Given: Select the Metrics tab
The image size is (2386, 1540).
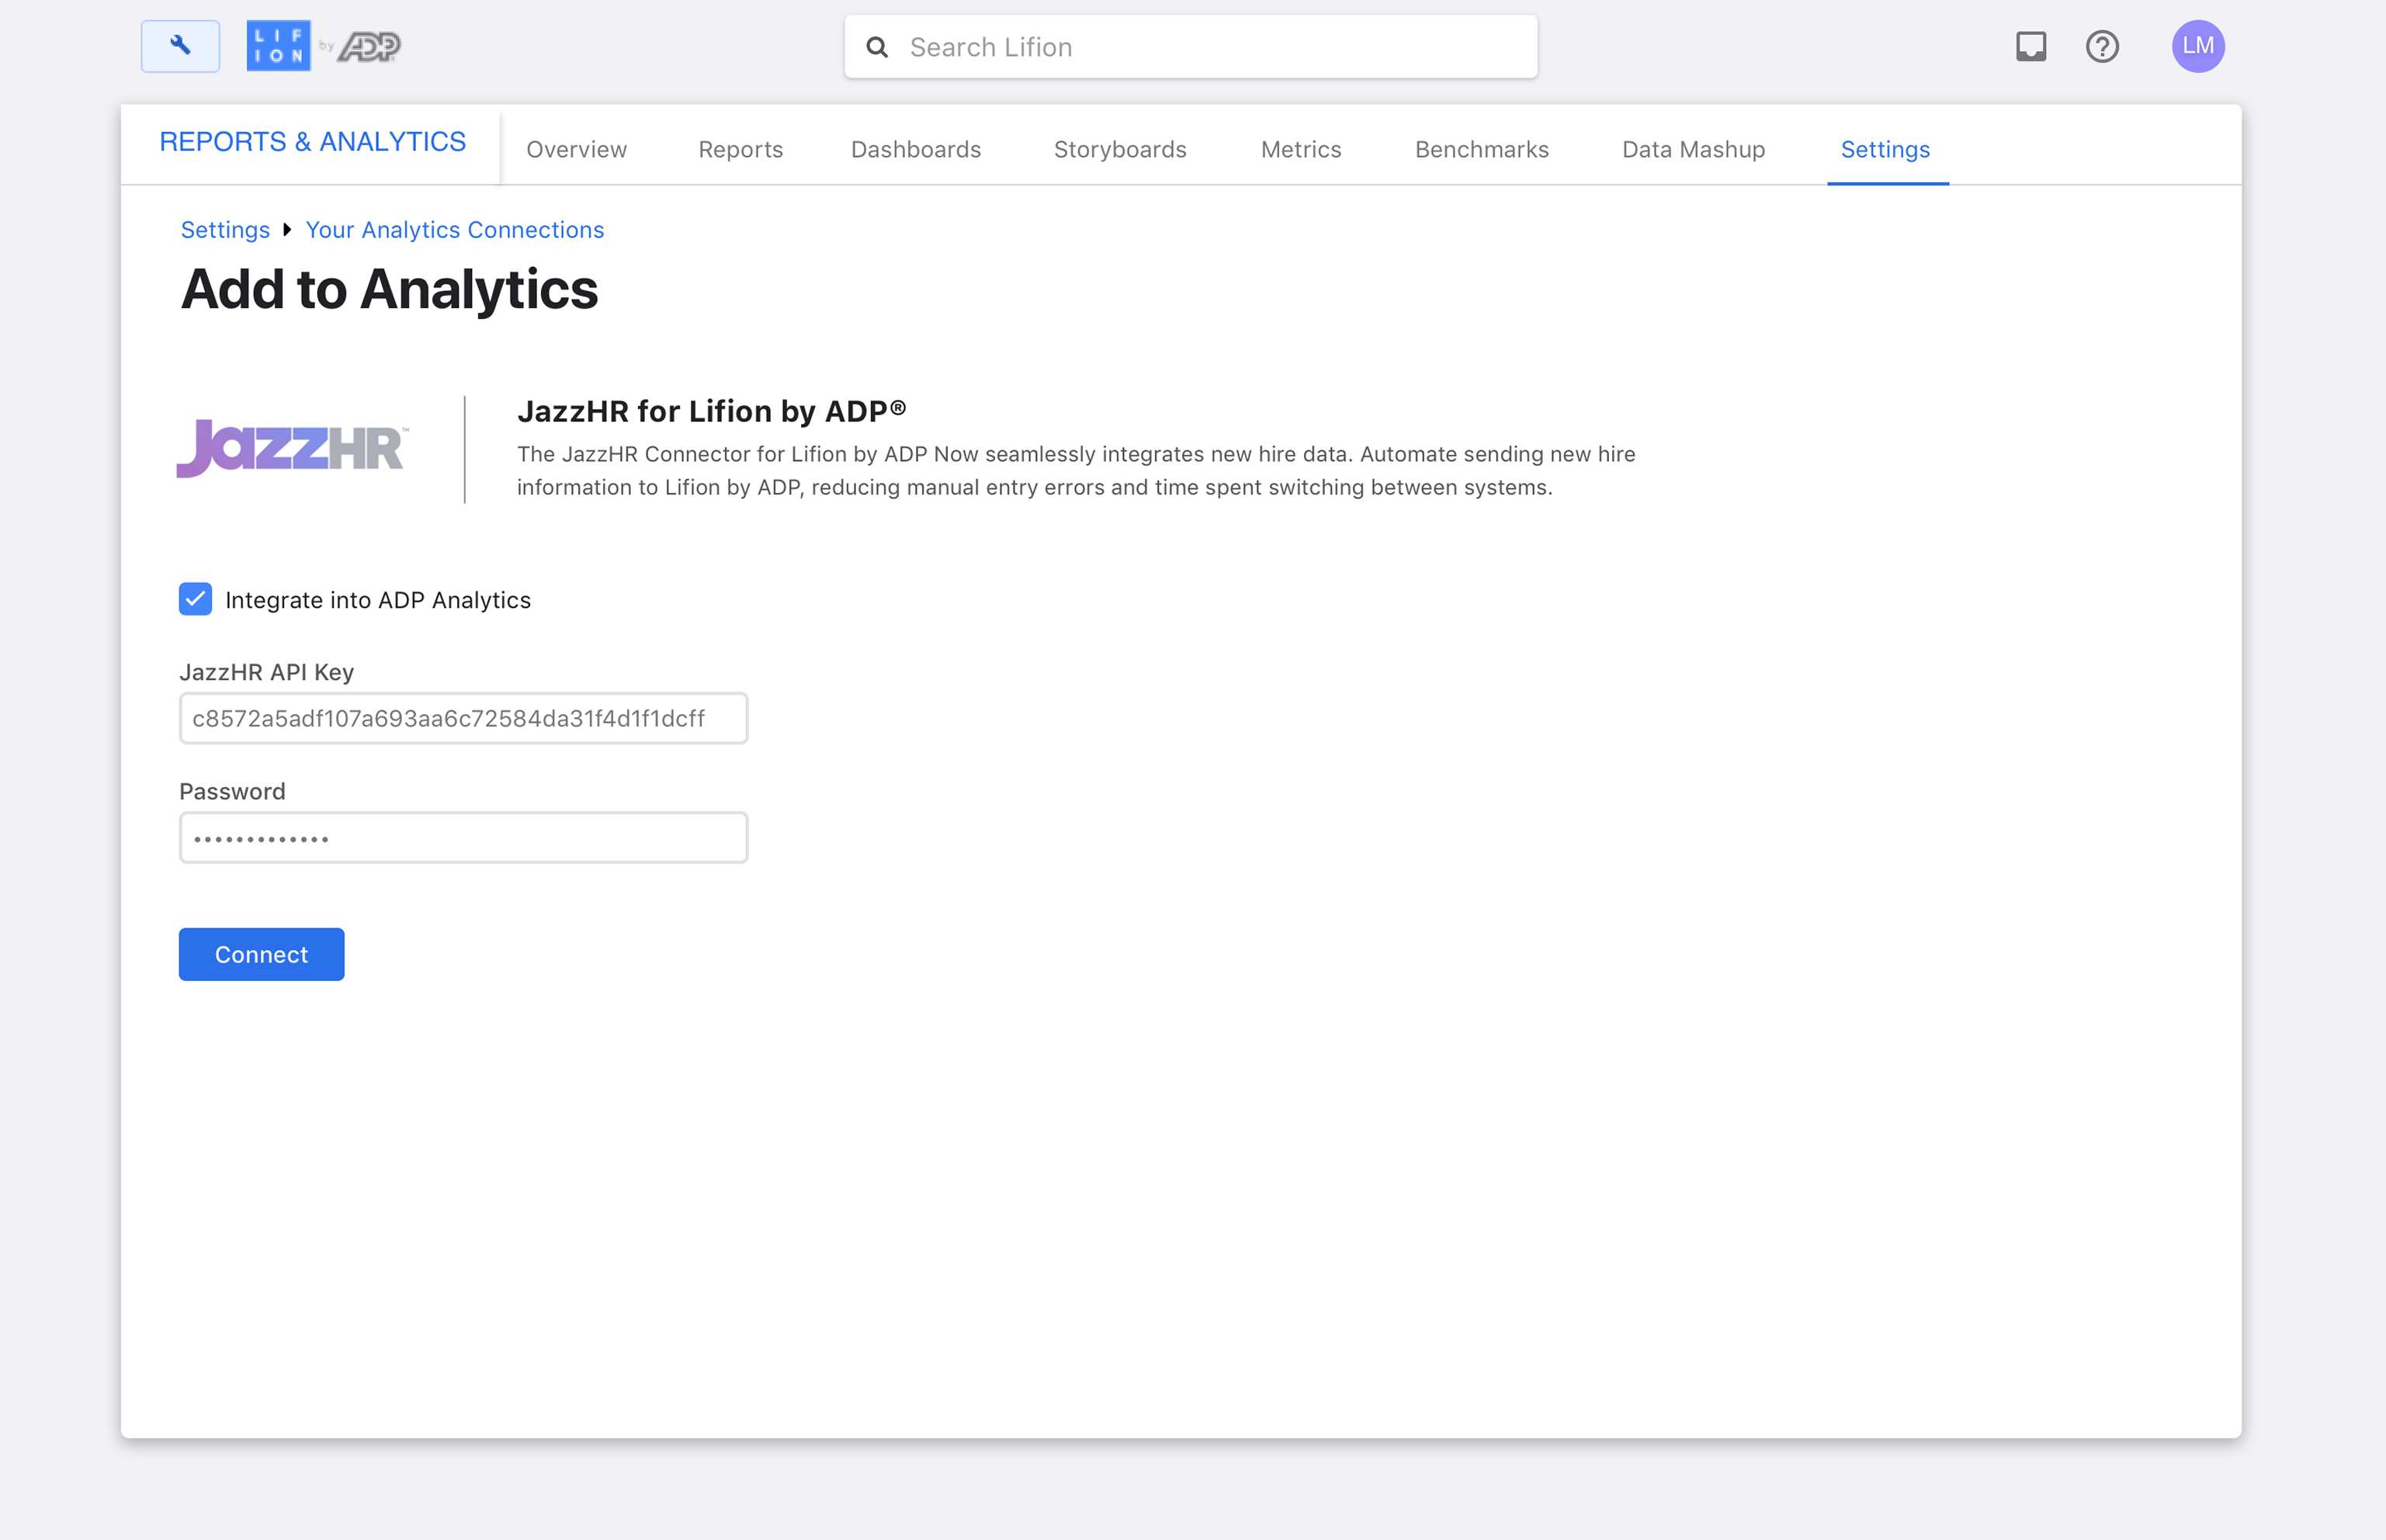Looking at the screenshot, I should [1300, 149].
